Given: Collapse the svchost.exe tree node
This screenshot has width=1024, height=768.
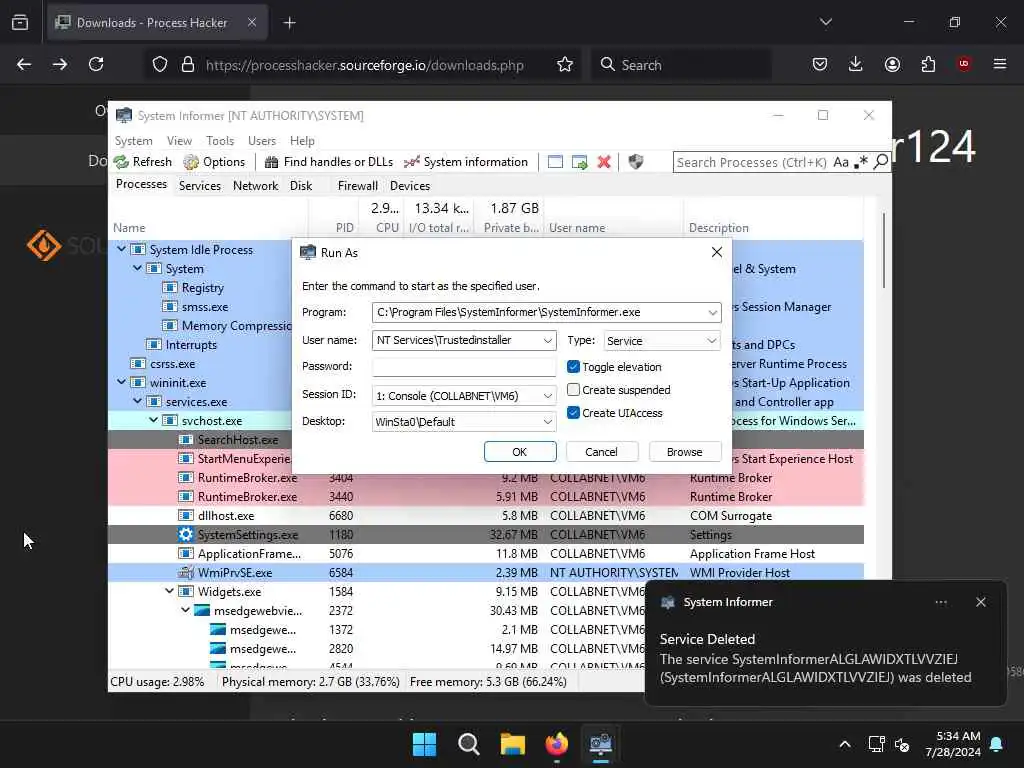Looking at the screenshot, I should point(153,420).
